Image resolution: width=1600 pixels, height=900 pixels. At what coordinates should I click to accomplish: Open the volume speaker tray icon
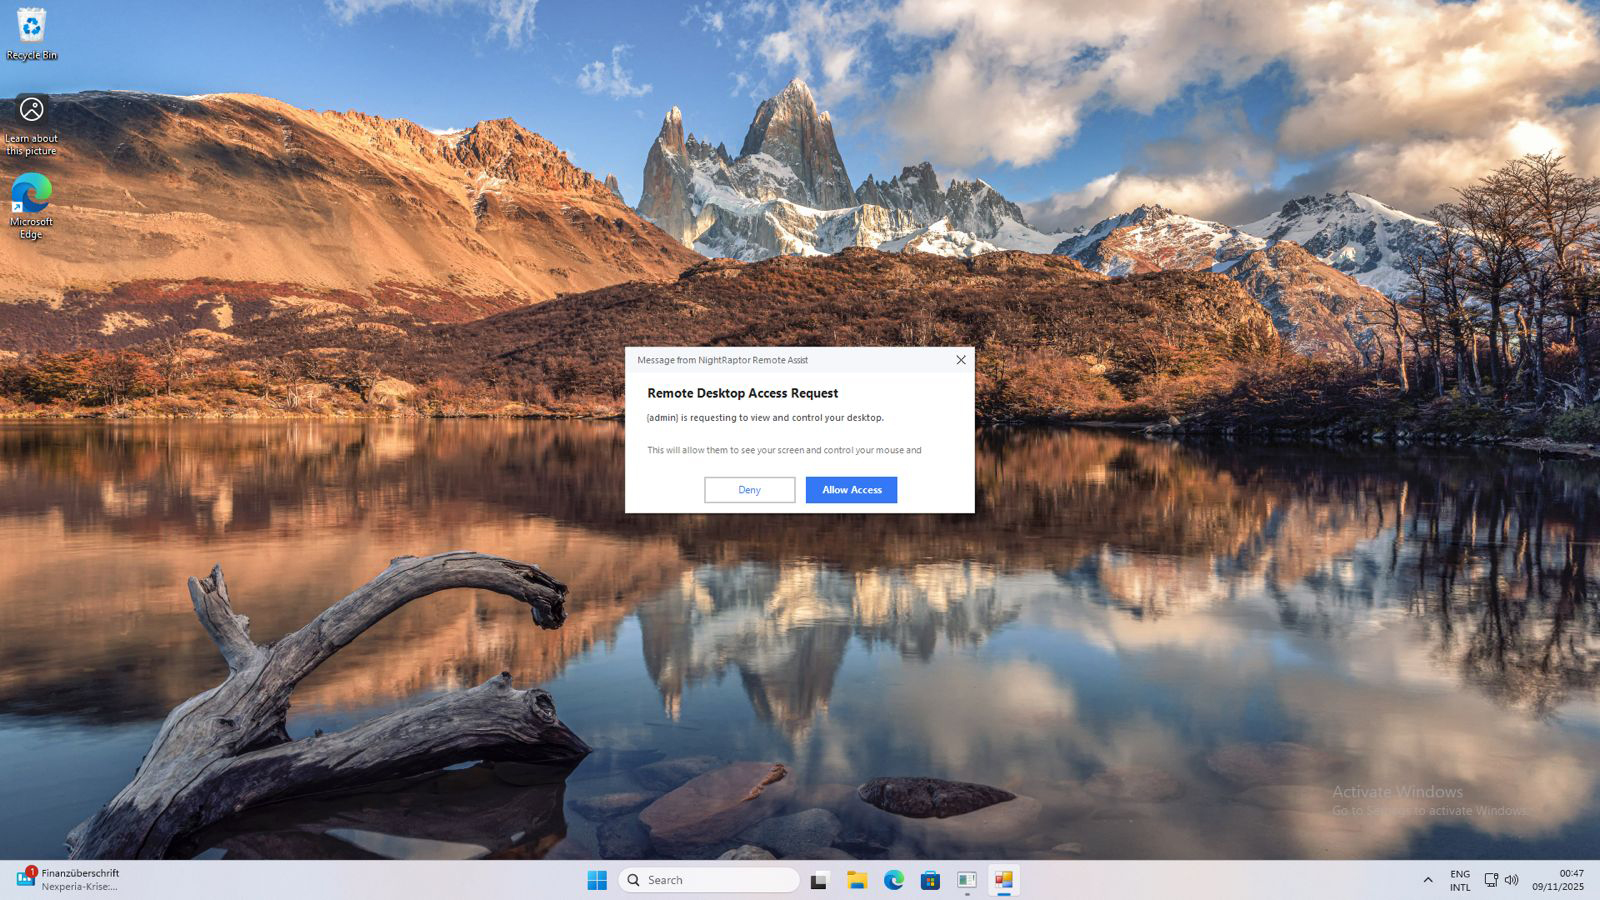pyautogui.click(x=1512, y=880)
